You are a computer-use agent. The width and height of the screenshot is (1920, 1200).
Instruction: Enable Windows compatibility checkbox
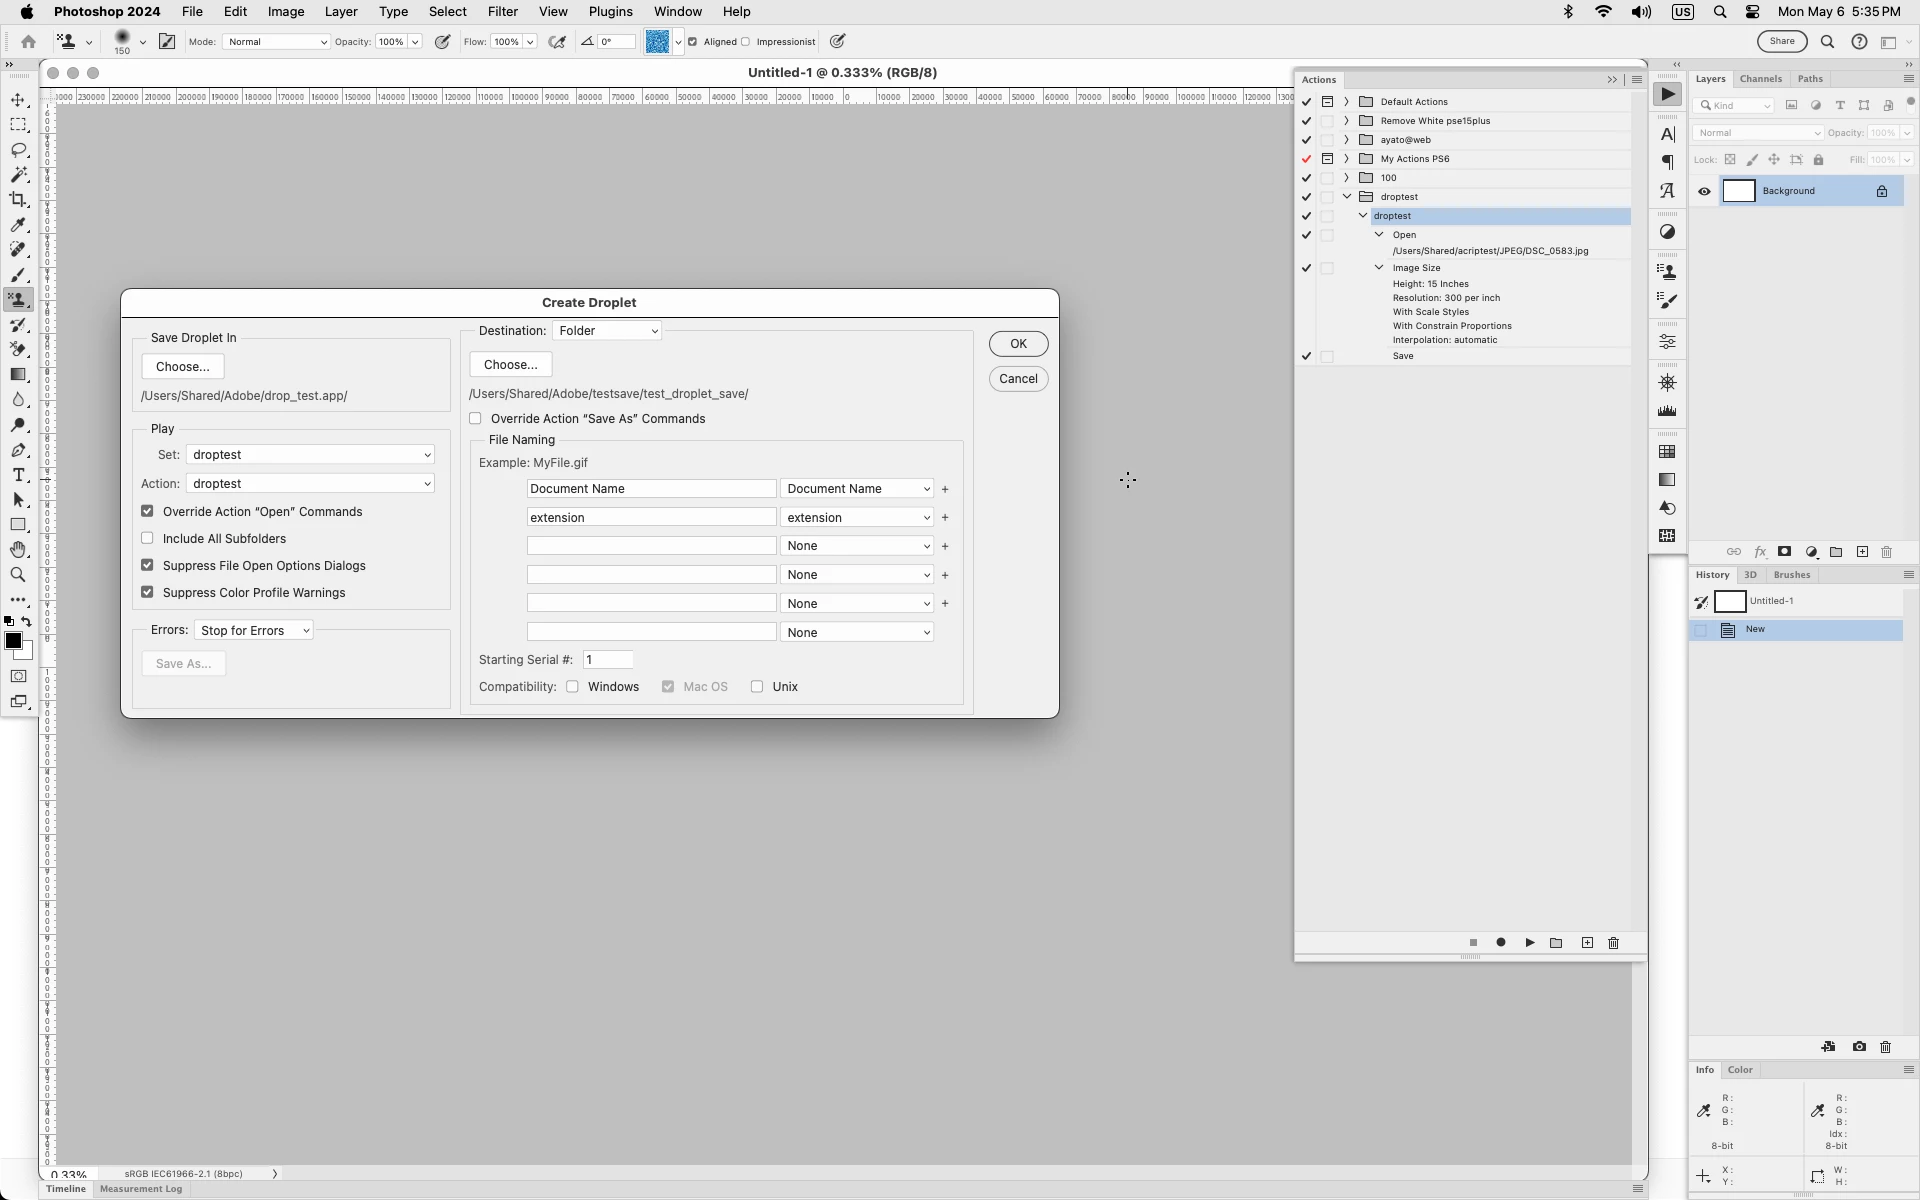click(572, 687)
